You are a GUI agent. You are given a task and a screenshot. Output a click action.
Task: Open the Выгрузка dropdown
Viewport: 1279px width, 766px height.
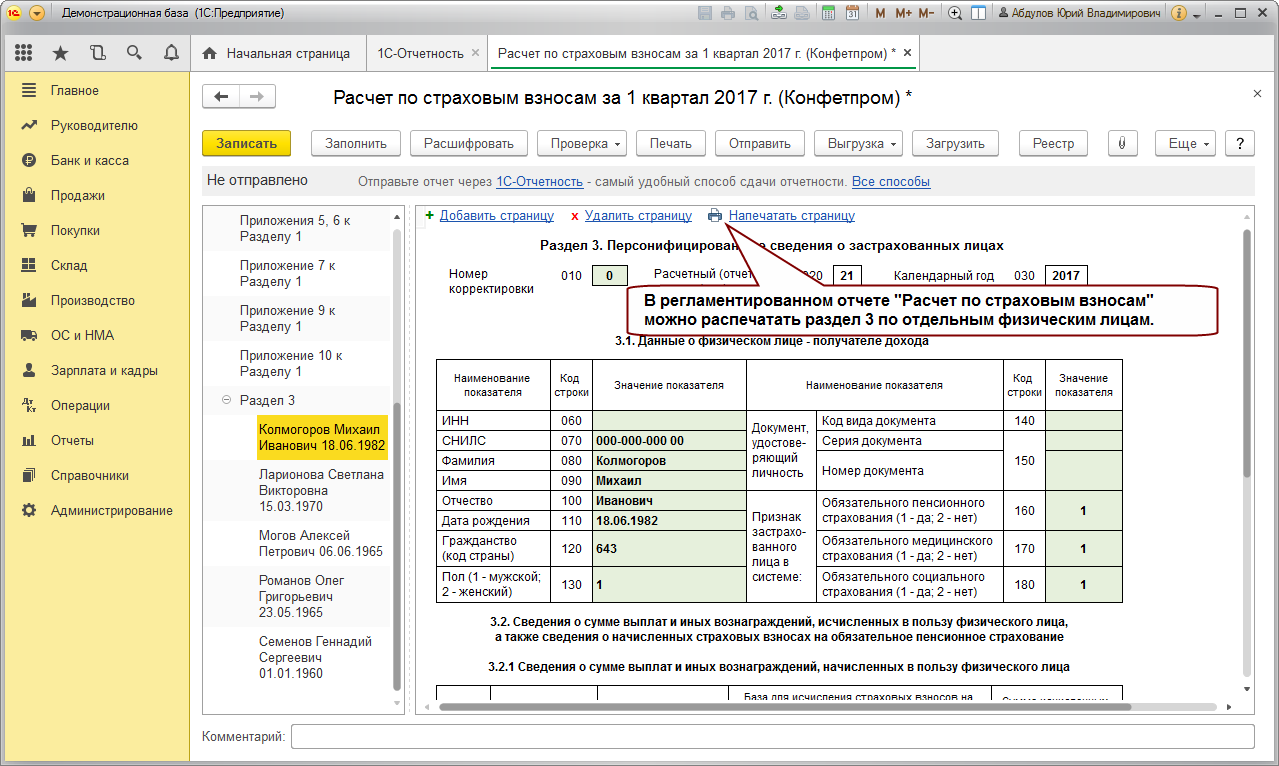[x=858, y=143]
